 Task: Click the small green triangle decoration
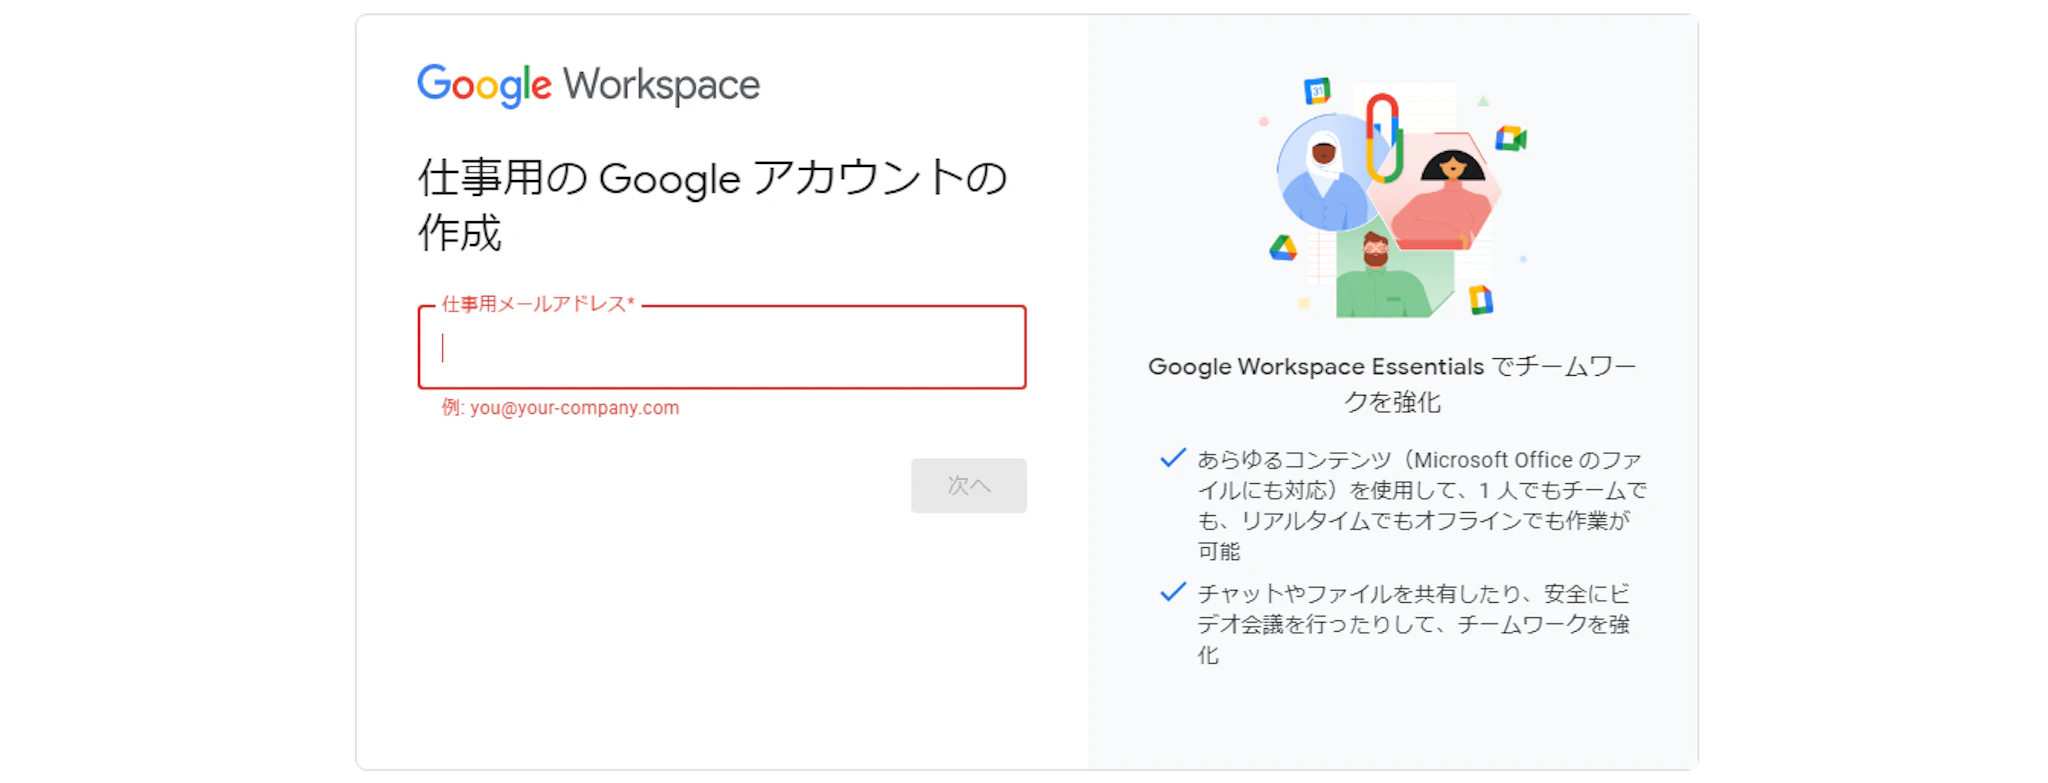click(1483, 101)
